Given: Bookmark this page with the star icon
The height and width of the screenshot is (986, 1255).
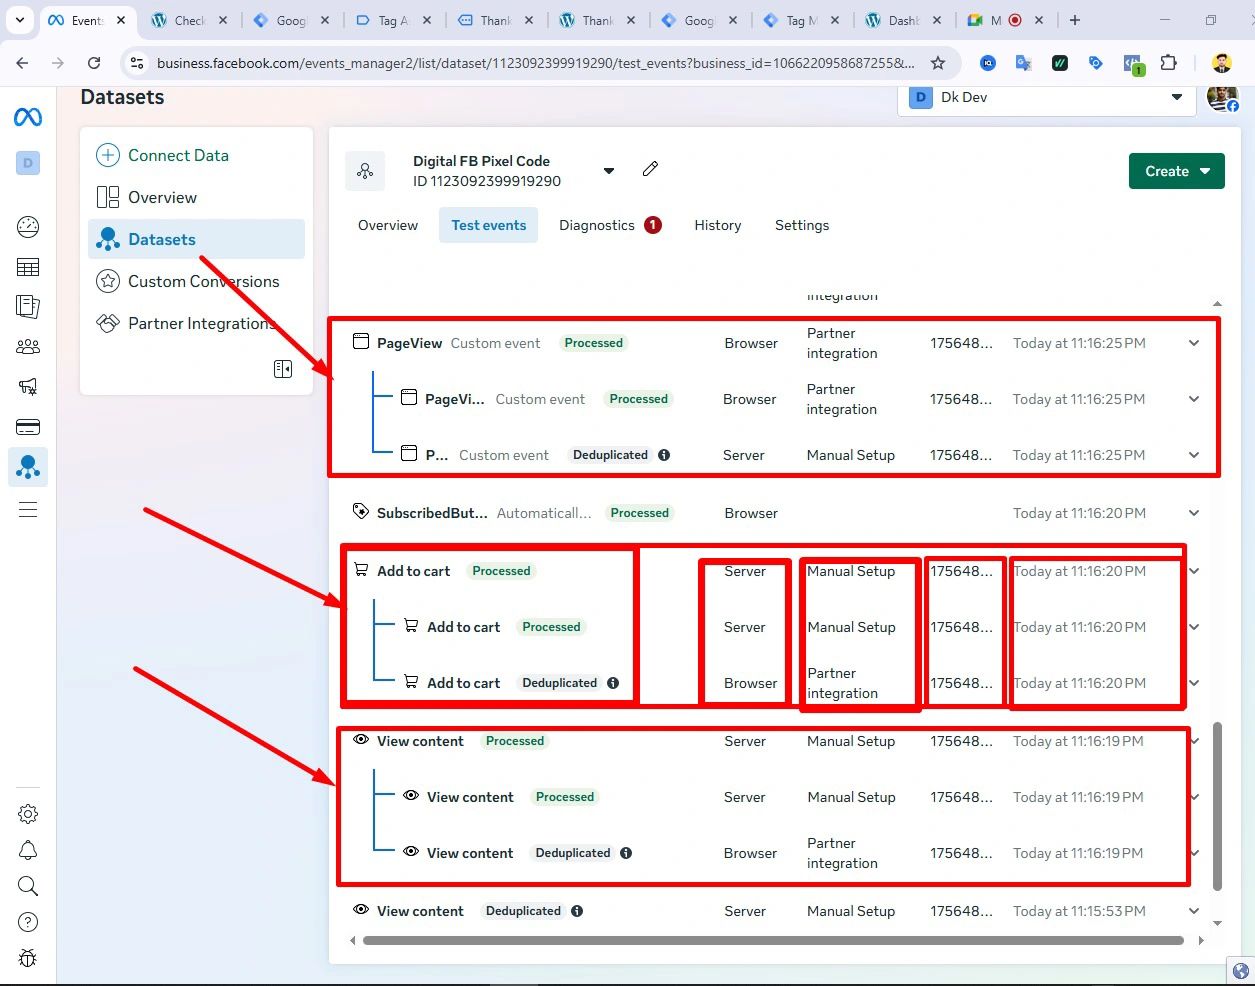Looking at the screenshot, I should 937,63.
